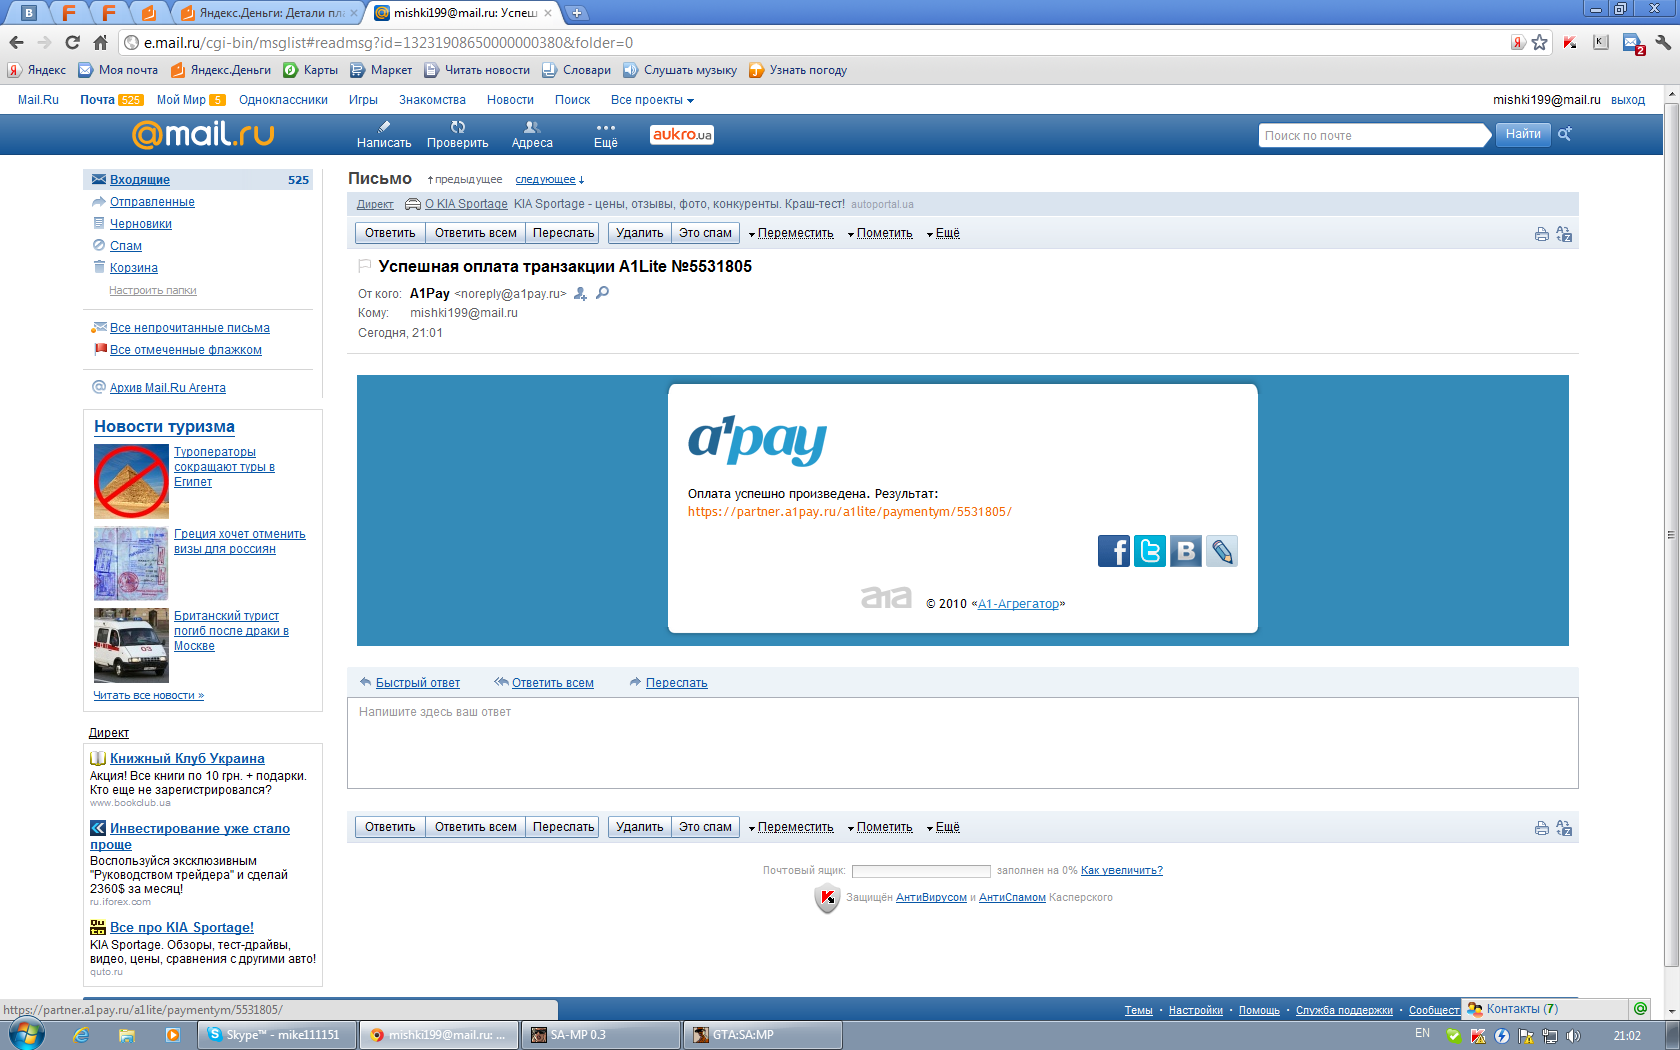Viewport: 1680px width, 1050px height.
Task: Click the Kaspersky extension icon in toolbar
Action: (x=1570, y=42)
